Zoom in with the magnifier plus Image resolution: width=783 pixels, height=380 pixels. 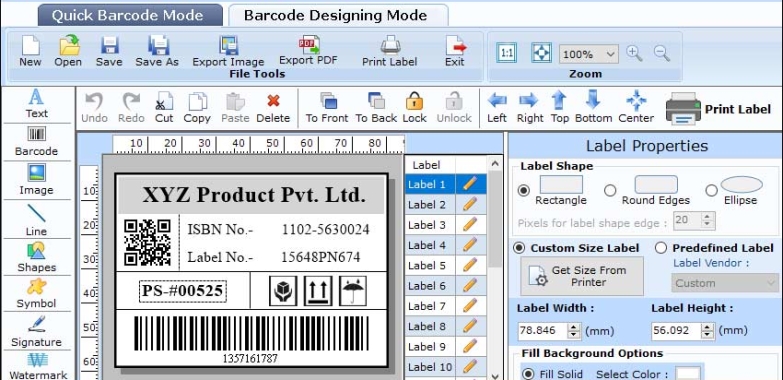click(x=634, y=53)
